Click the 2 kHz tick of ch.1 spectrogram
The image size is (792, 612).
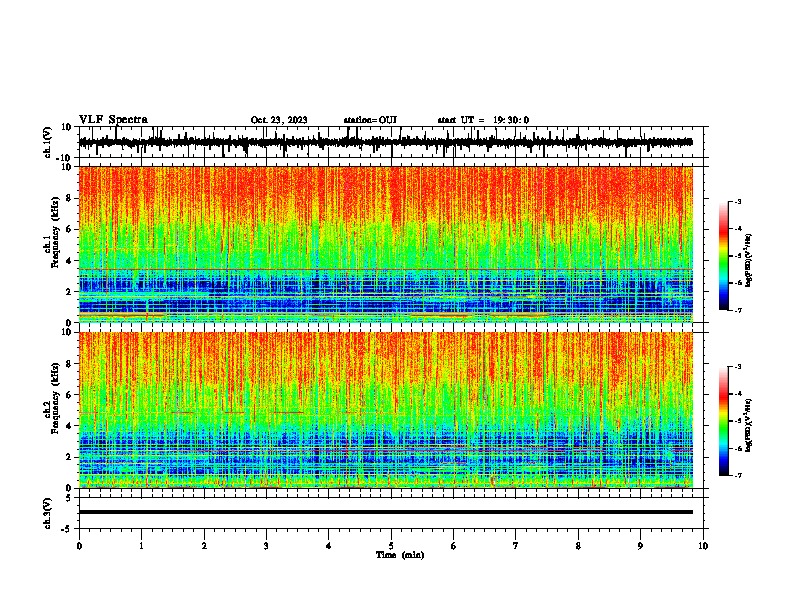tap(69, 292)
